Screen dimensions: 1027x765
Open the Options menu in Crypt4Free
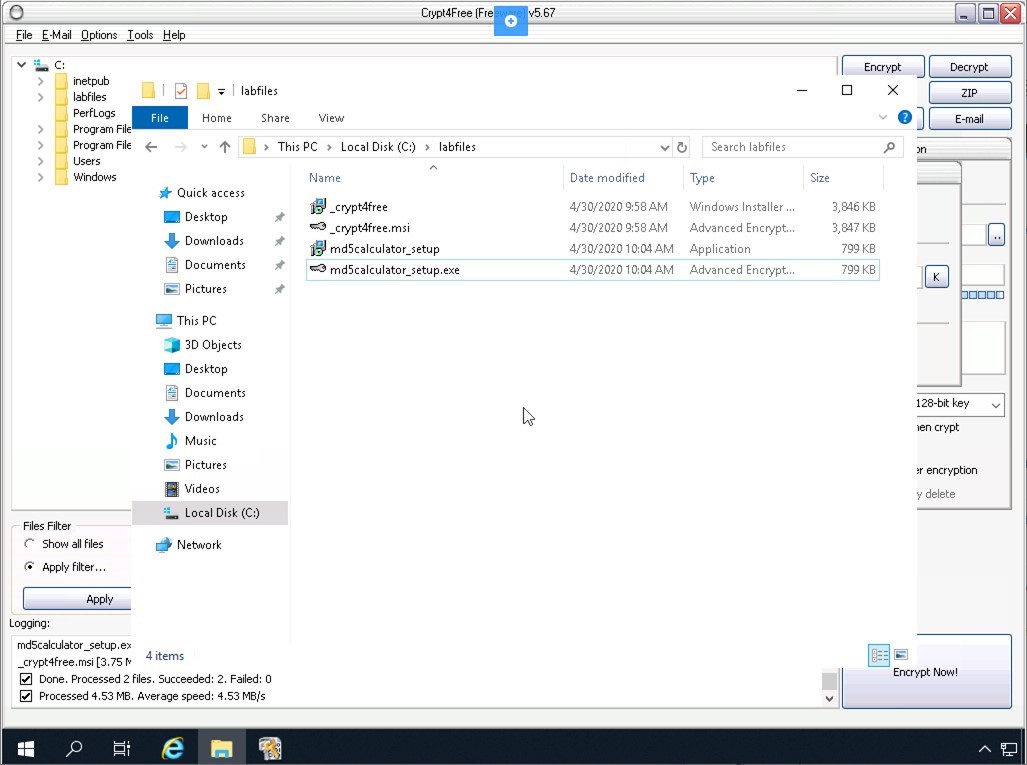pos(99,35)
